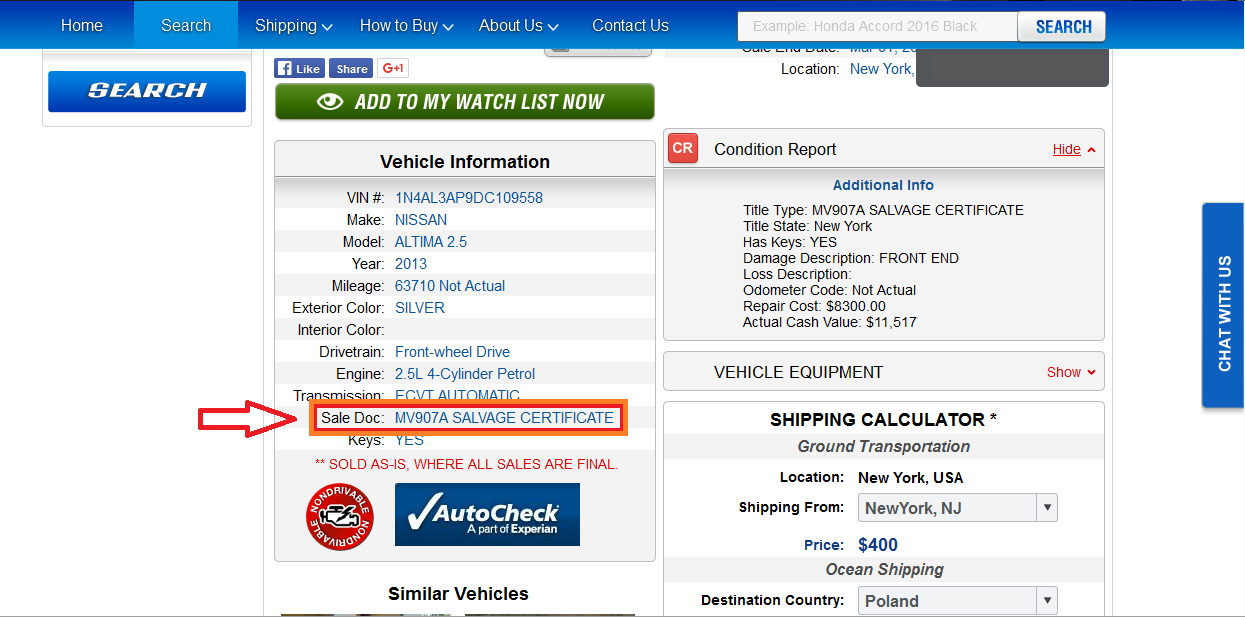
Task: Add vehicle to my watch list
Action: [x=465, y=102]
